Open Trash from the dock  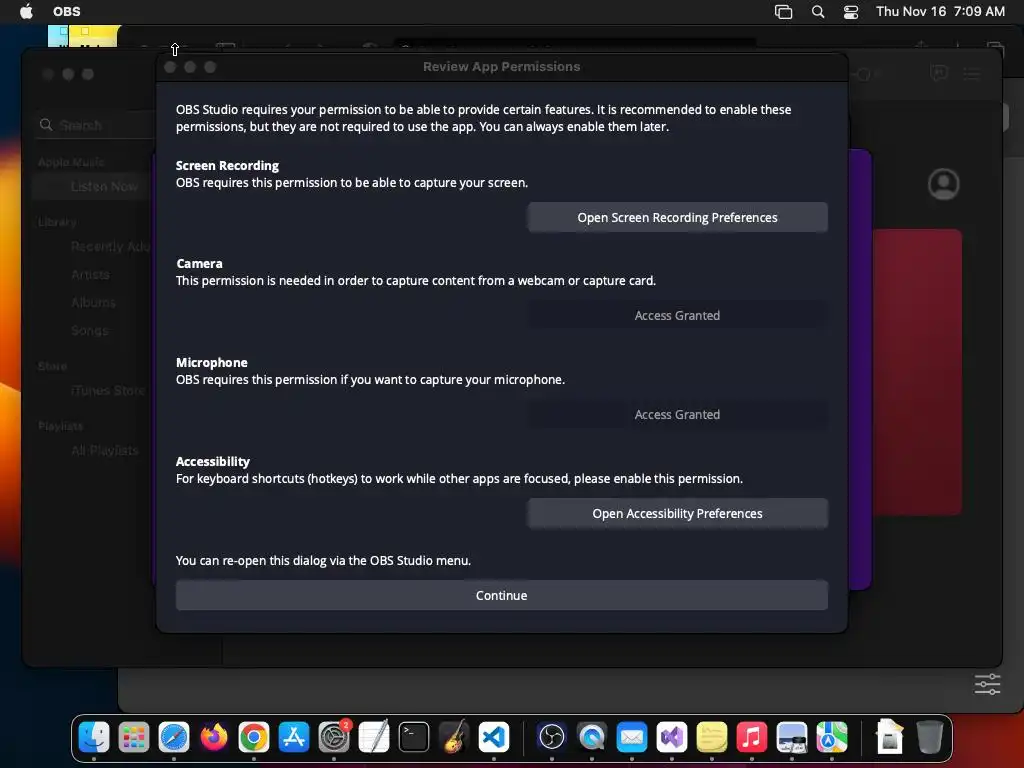point(929,737)
